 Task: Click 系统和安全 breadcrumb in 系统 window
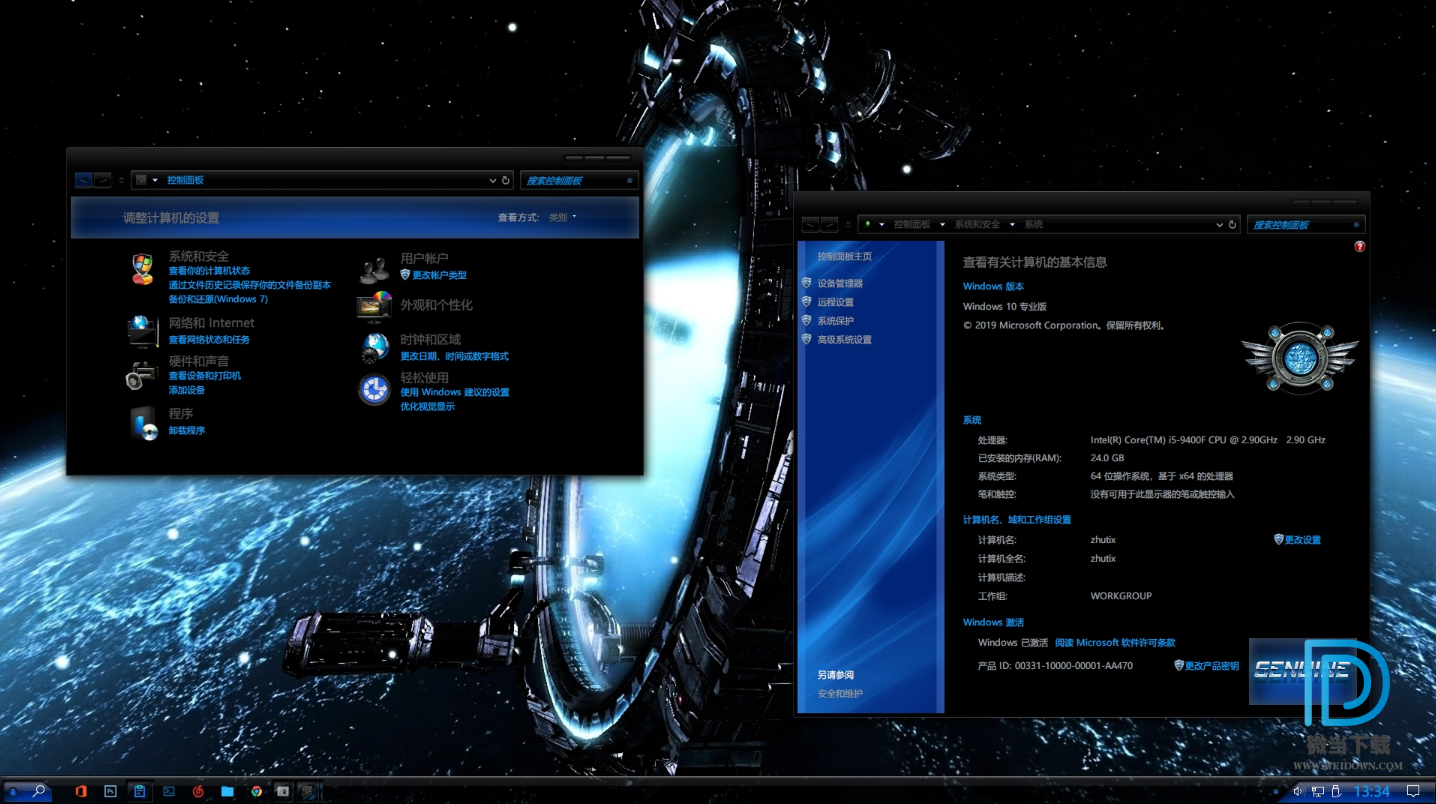pyautogui.click(x=977, y=225)
